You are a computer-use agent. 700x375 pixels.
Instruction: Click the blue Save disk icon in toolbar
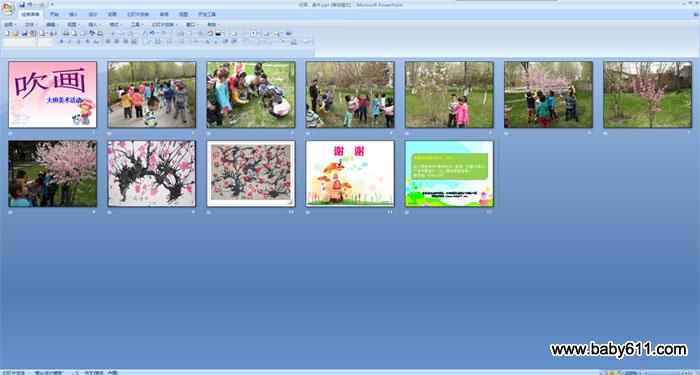25,33
